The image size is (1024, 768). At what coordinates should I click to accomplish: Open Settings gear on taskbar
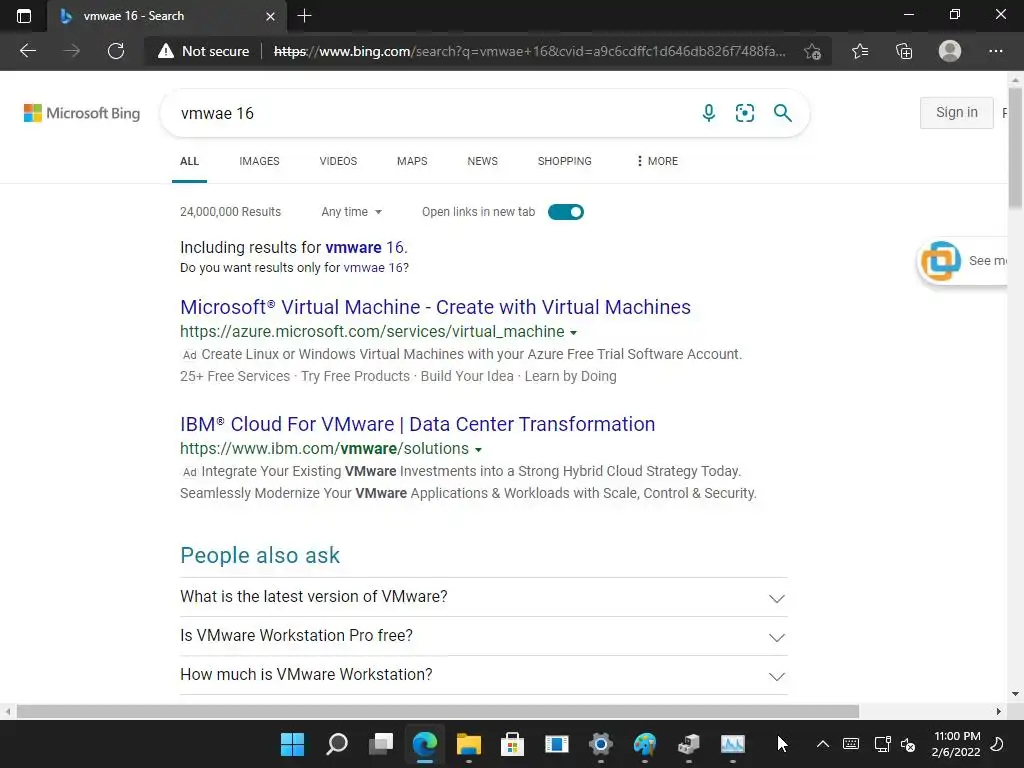click(600, 744)
